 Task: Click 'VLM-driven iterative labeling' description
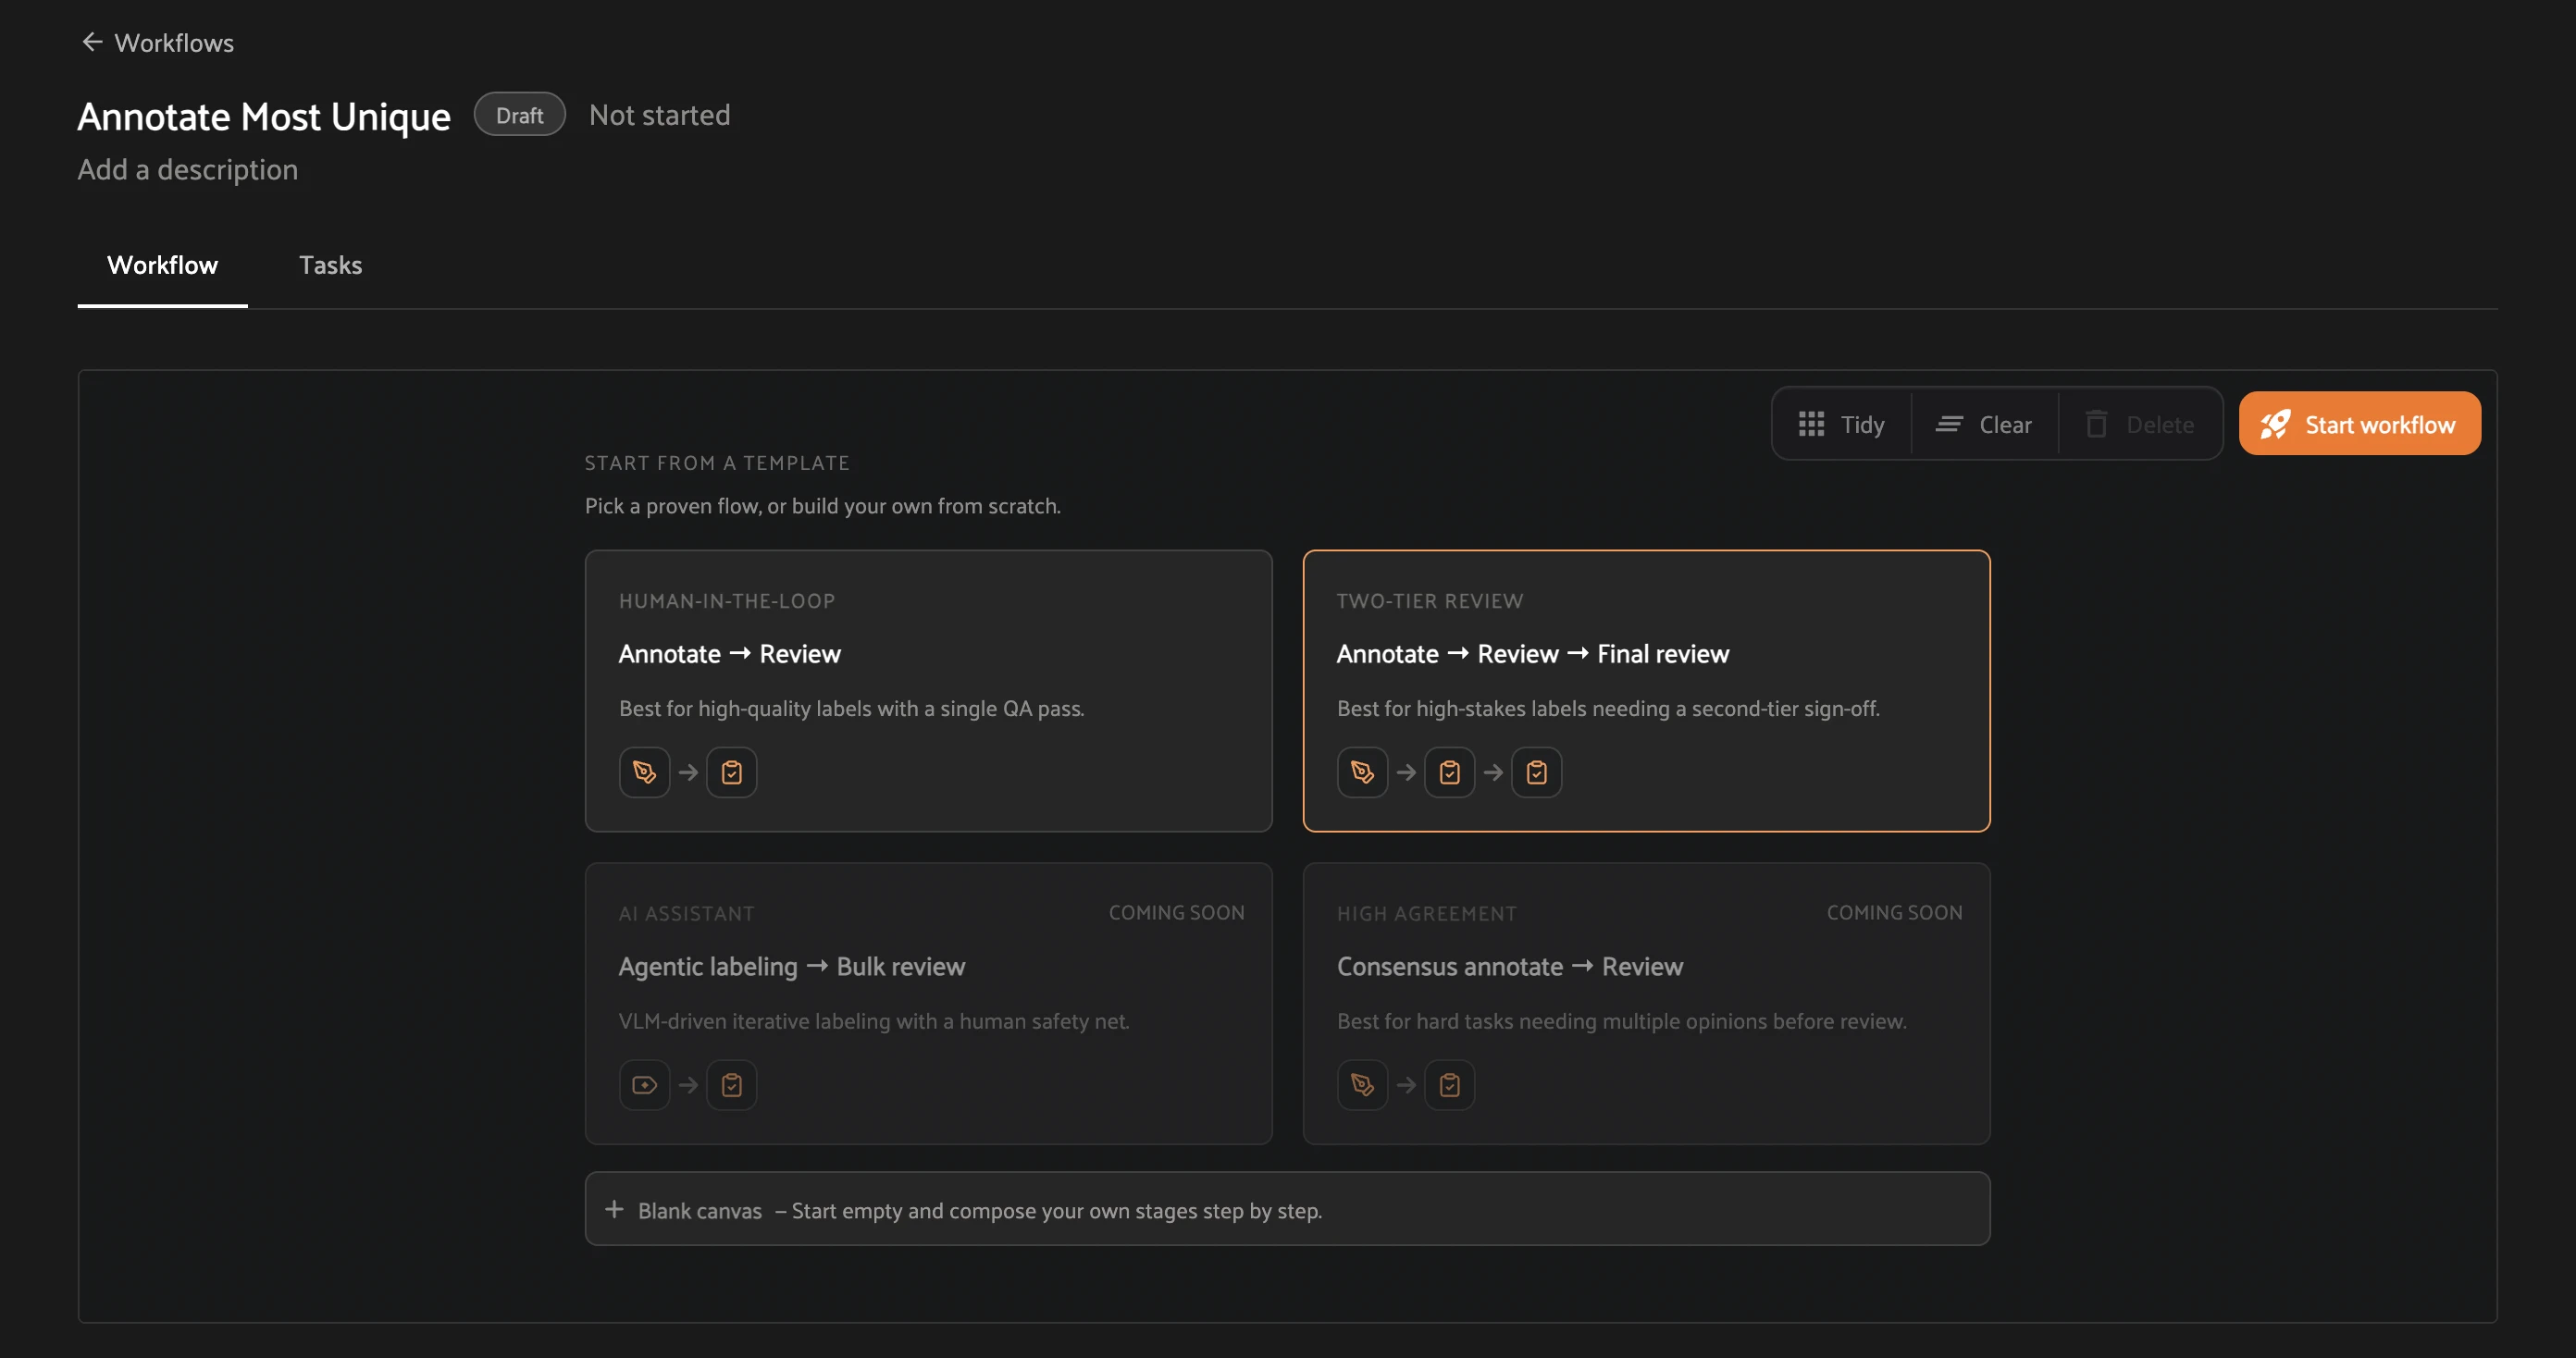[873, 1022]
